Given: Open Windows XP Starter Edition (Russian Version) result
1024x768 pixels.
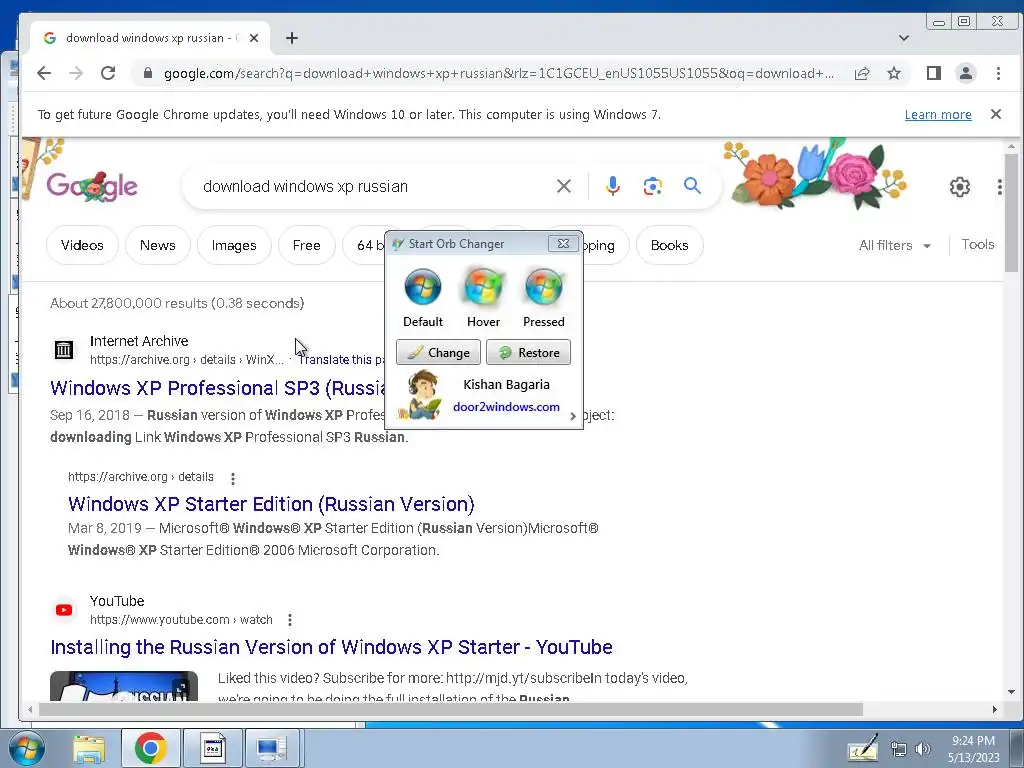Looking at the screenshot, I should click(x=271, y=504).
